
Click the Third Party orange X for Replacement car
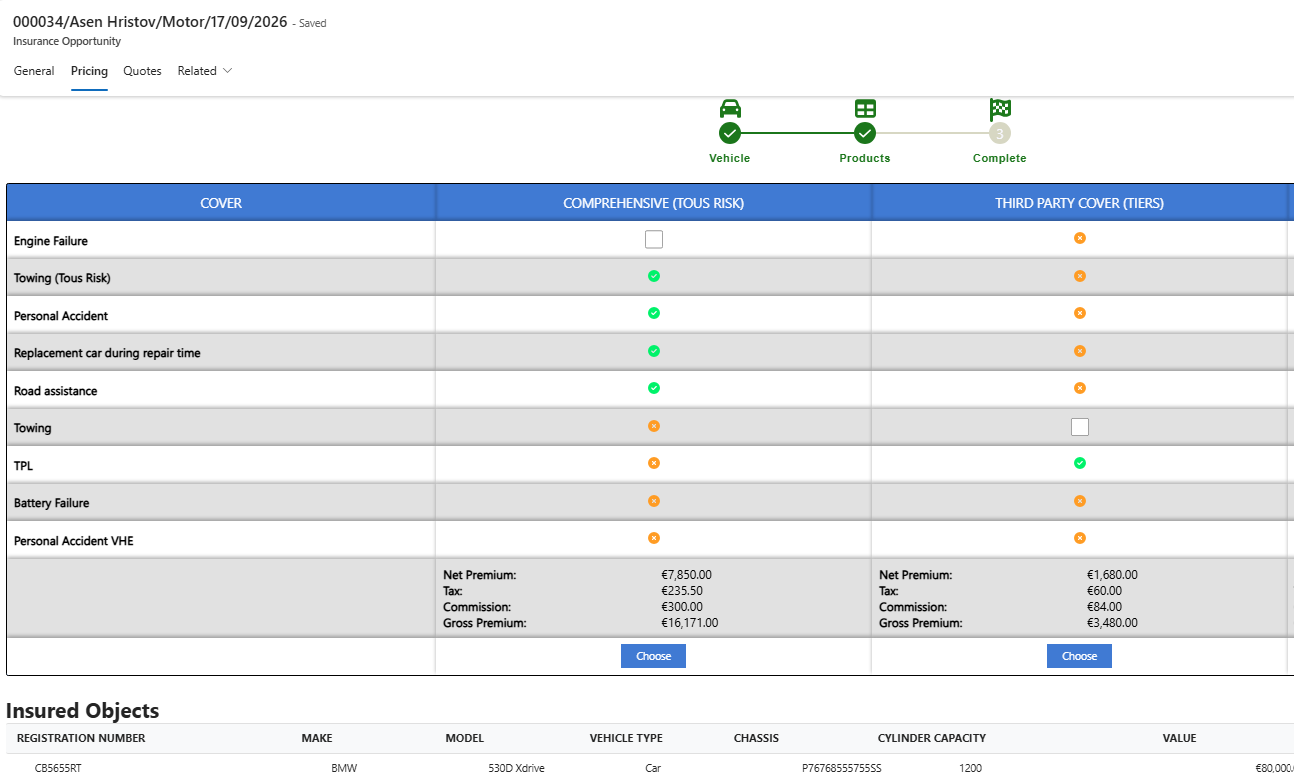point(1080,351)
